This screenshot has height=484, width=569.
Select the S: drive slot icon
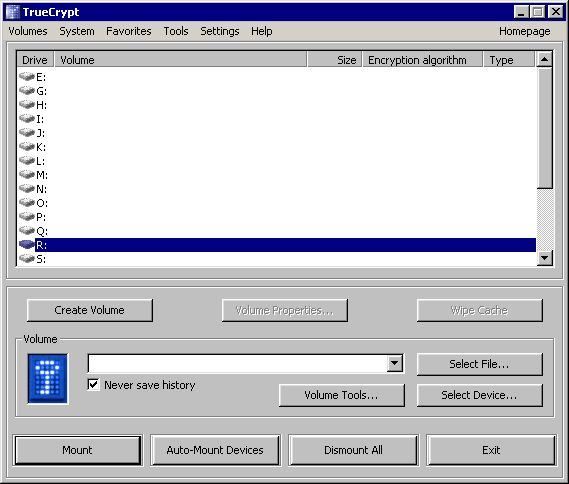pos(26,259)
